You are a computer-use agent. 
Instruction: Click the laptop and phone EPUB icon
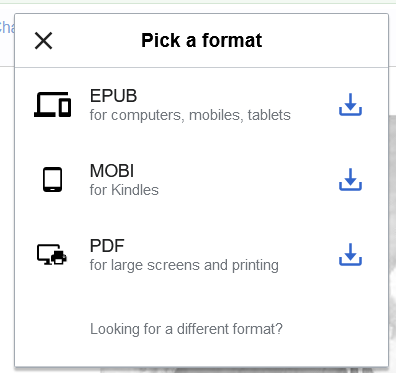52,105
